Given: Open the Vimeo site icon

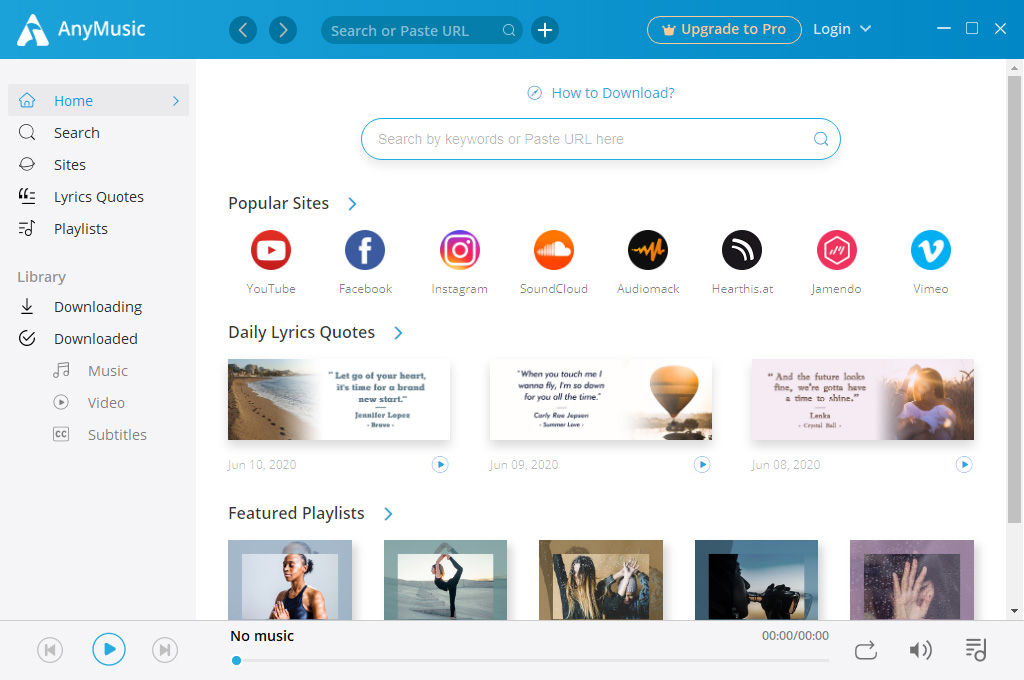Looking at the screenshot, I should pyautogui.click(x=931, y=250).
